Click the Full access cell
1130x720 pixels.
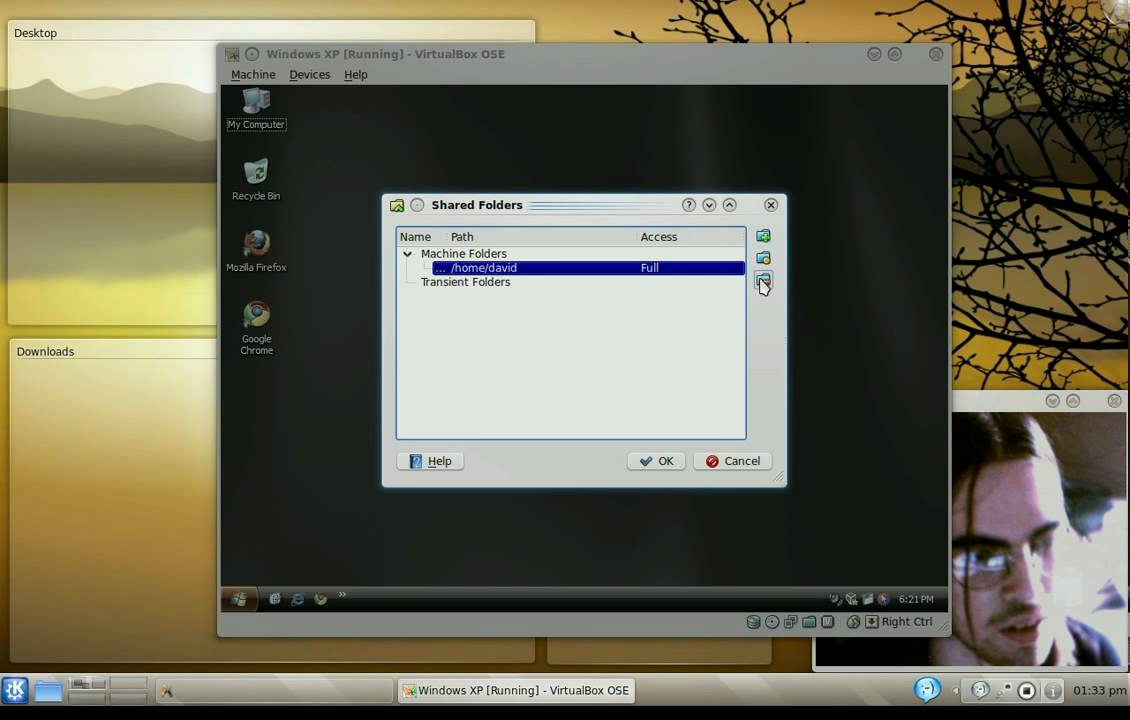tap(649, 267)
